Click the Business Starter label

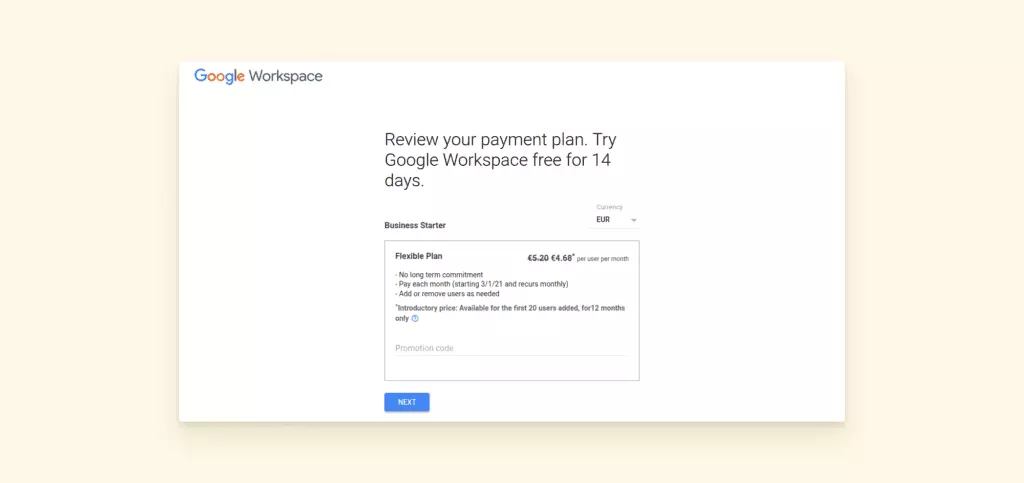coord(415,225)
